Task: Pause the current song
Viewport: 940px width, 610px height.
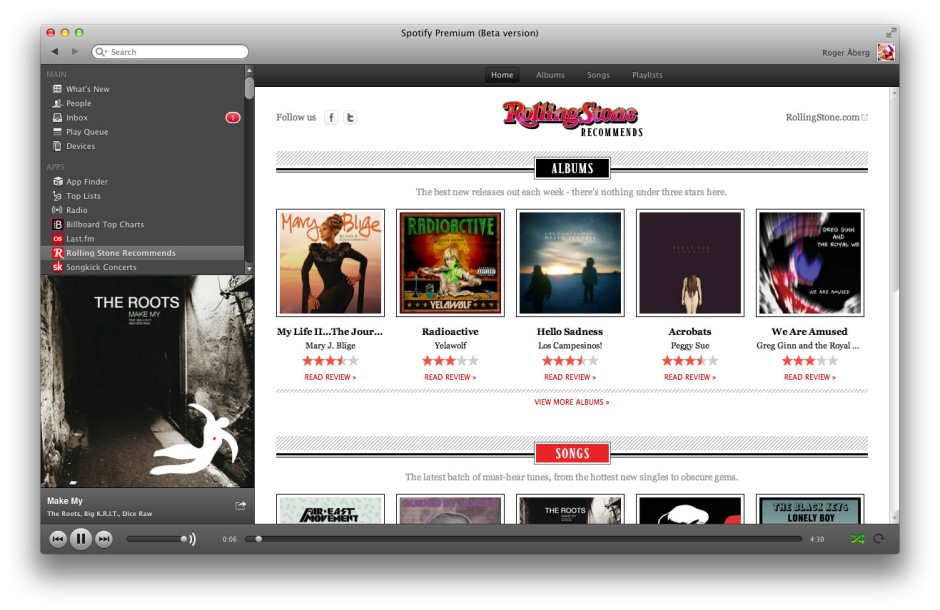Action: [81, 539]
